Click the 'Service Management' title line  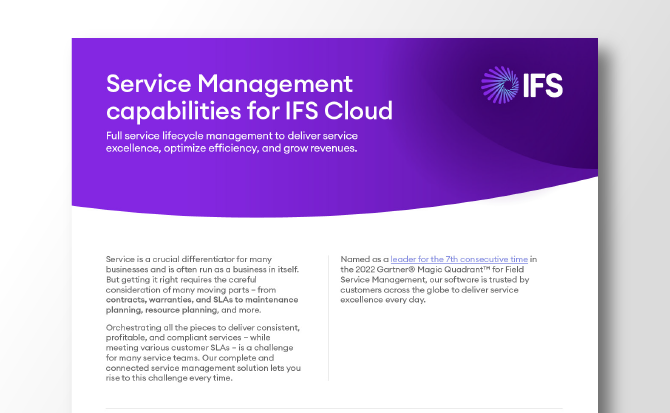tap(229, 82)
